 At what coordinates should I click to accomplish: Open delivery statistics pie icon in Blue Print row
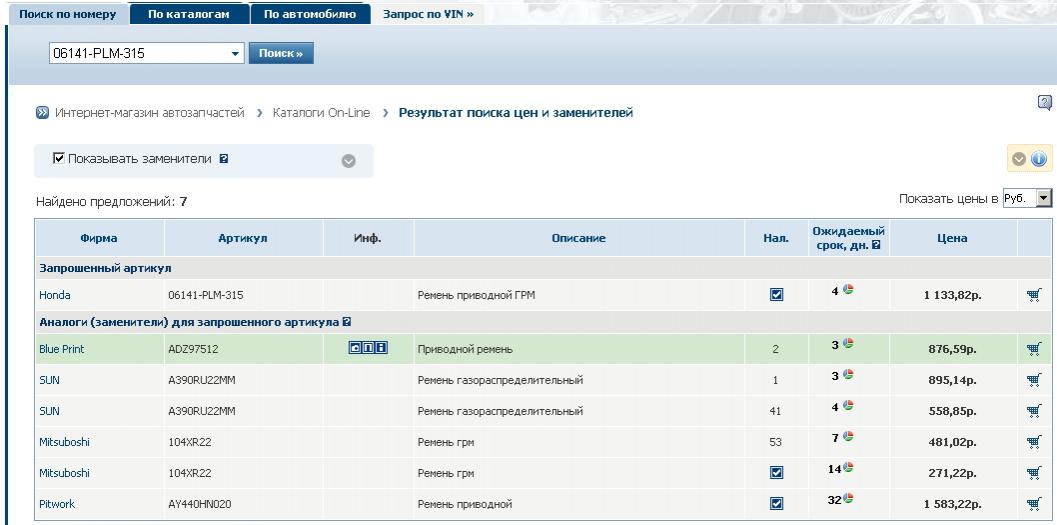(848, 343)
